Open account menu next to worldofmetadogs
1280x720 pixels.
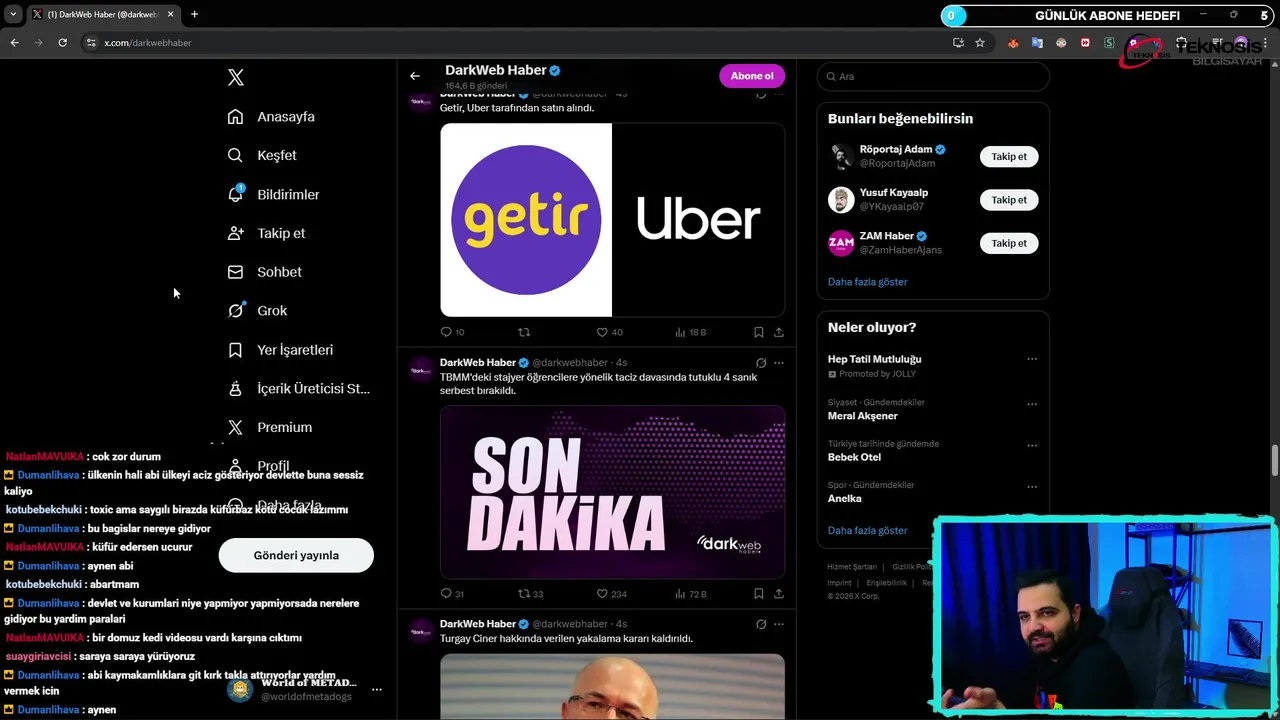click(x=377, y=690)
